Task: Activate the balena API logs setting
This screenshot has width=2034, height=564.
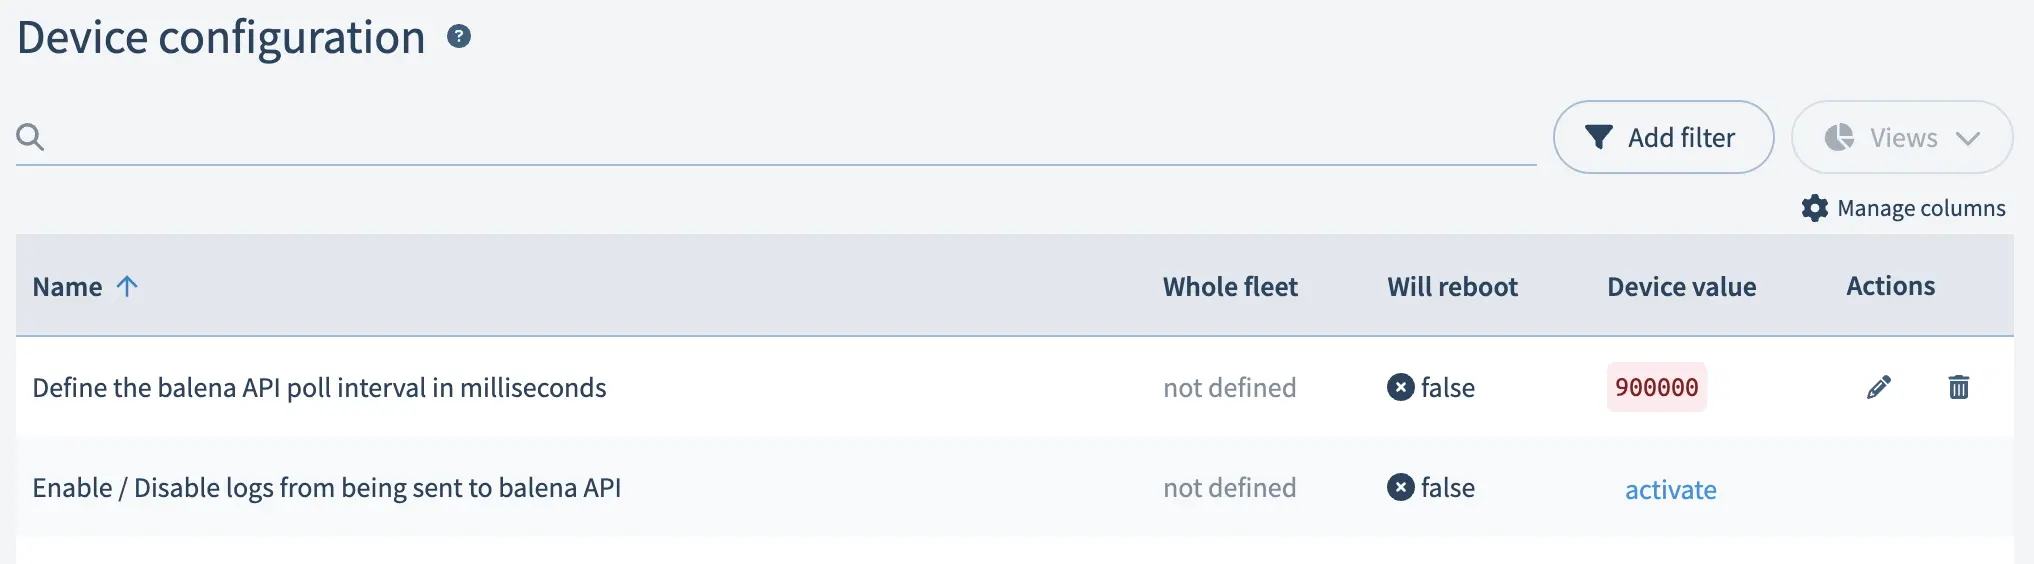Action: coord(1670,489)
